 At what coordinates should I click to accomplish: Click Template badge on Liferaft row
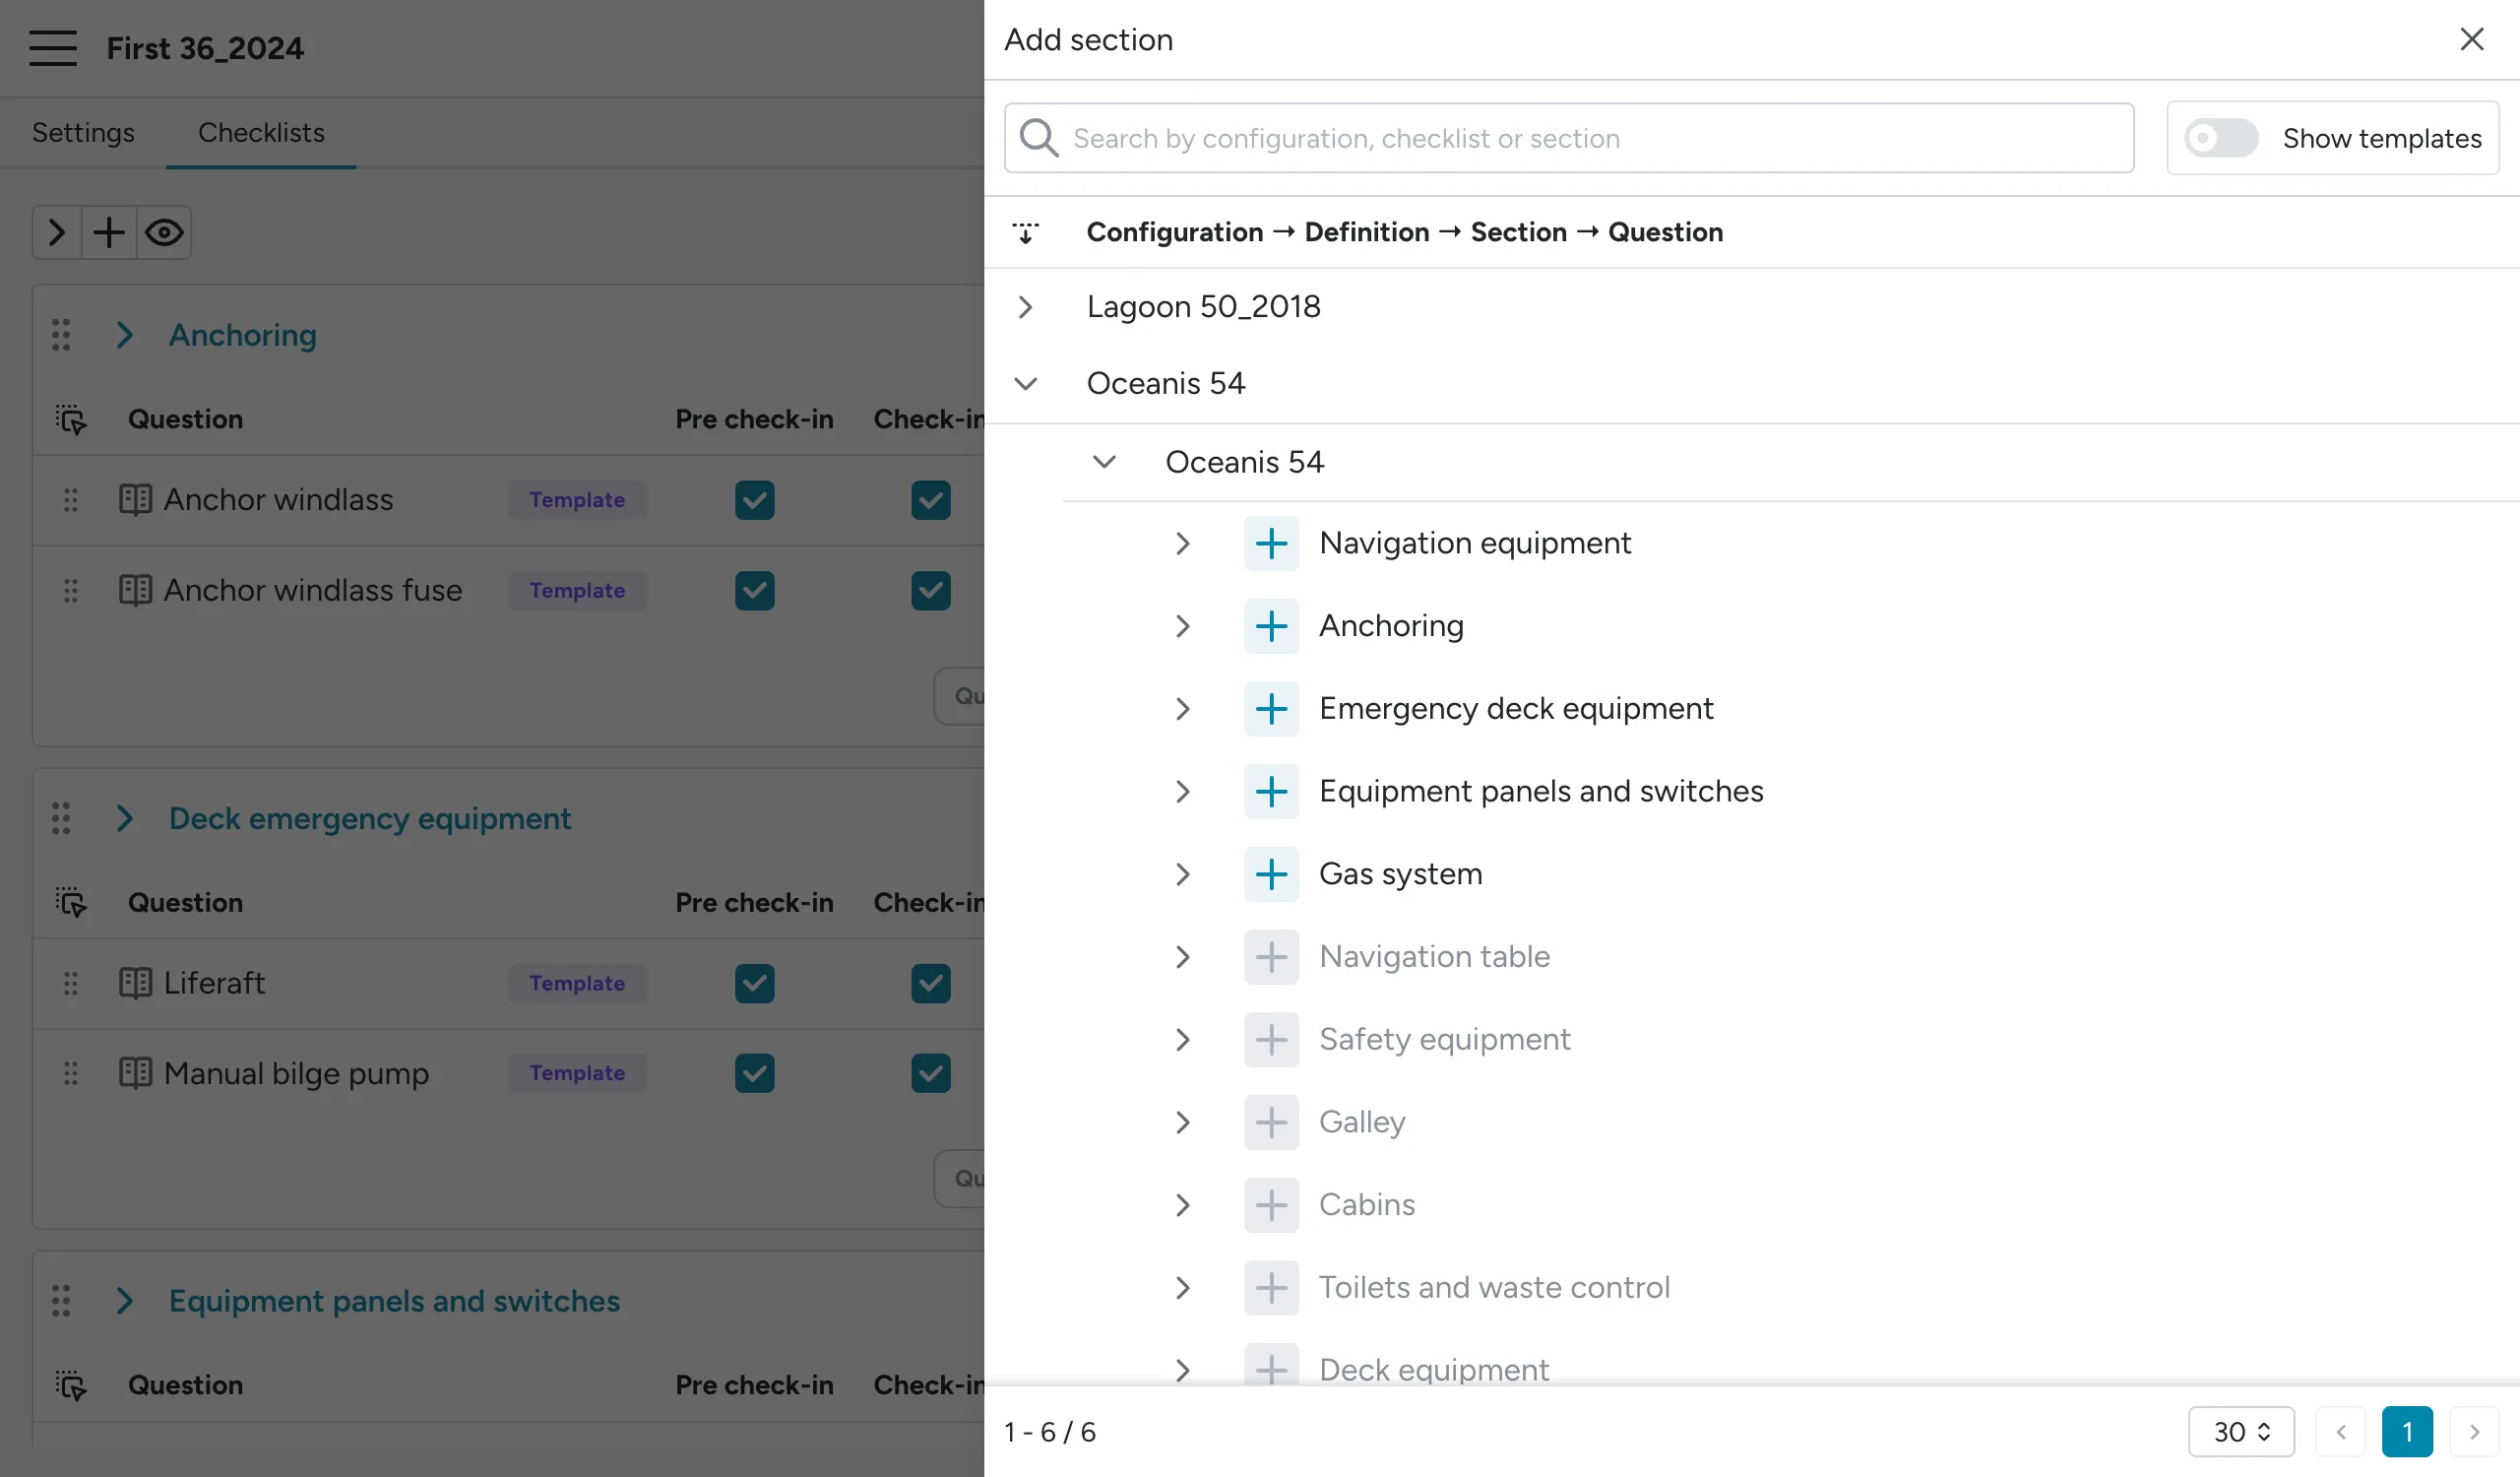tap(577, 984)
